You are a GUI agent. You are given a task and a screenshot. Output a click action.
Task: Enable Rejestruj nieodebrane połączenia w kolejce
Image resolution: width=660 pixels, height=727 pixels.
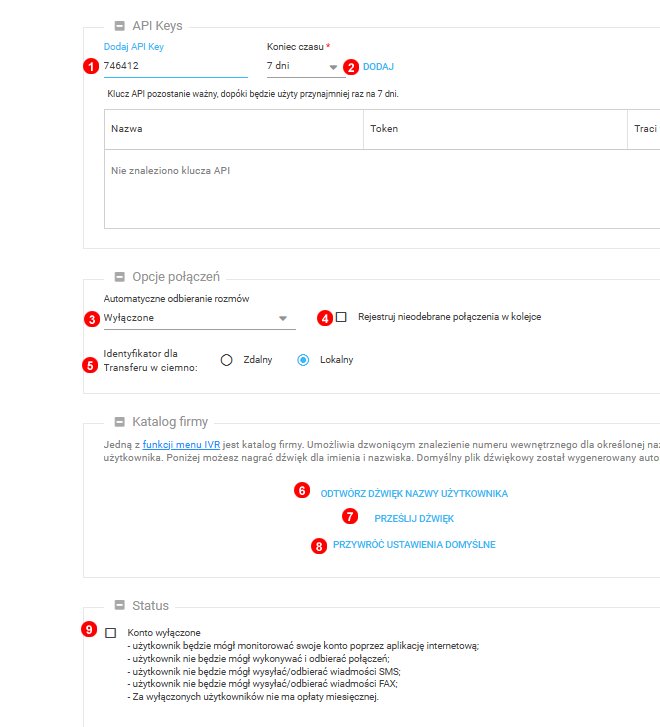(x=341, y=317)
